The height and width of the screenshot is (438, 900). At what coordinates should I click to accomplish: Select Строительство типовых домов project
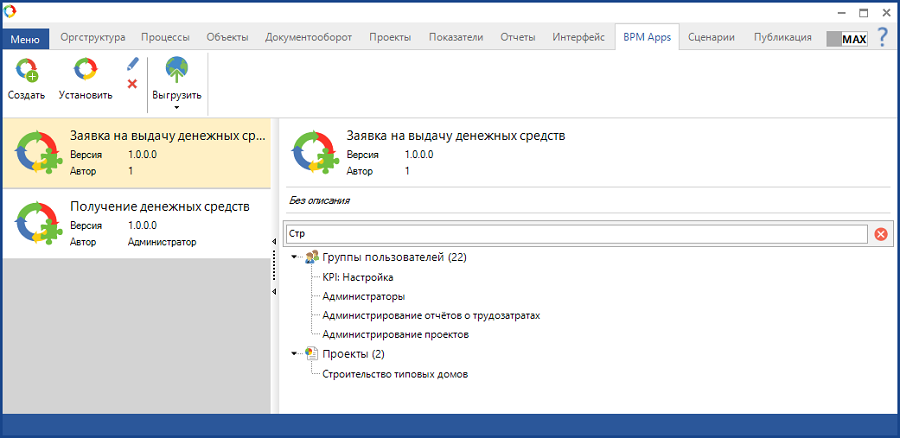395,374
